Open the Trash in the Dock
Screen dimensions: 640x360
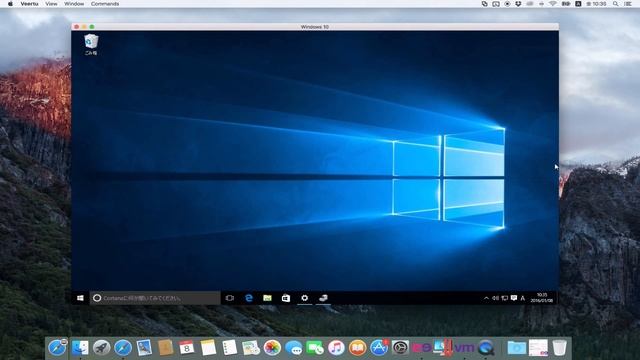[x=560, y=348]
